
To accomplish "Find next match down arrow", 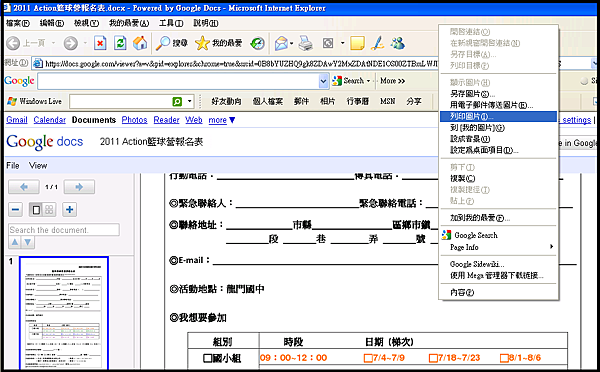I will click(x=28, y=242).
